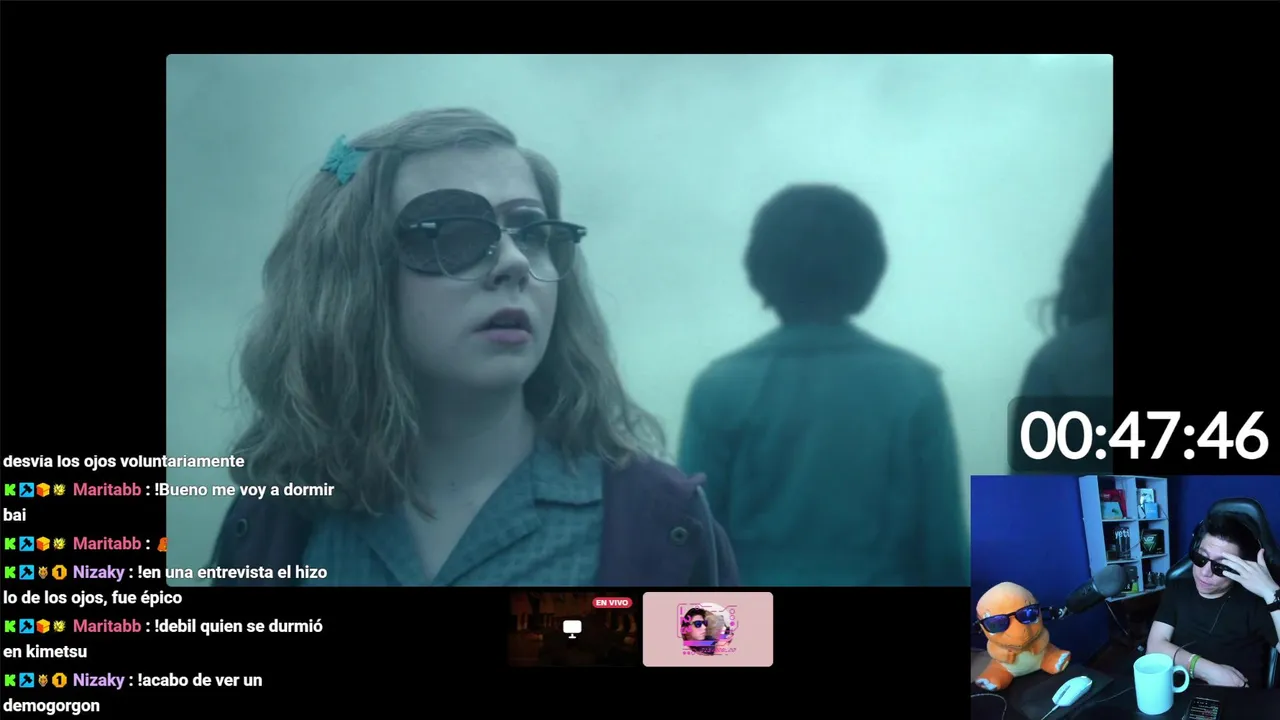The image size is (1280, 720).
Task: Open Maritabb's name beside "debil quien se durmió"
Action: (x=107, y=626)
